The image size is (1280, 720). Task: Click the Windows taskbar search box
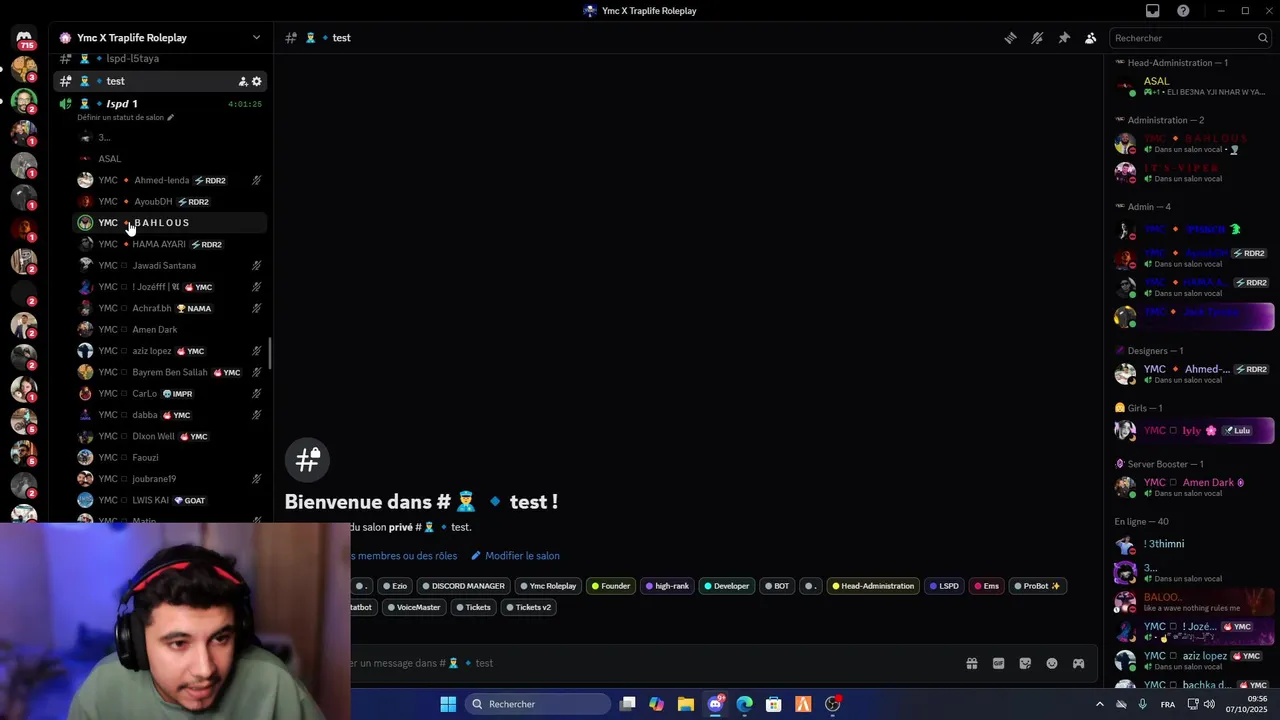[538, 704]
